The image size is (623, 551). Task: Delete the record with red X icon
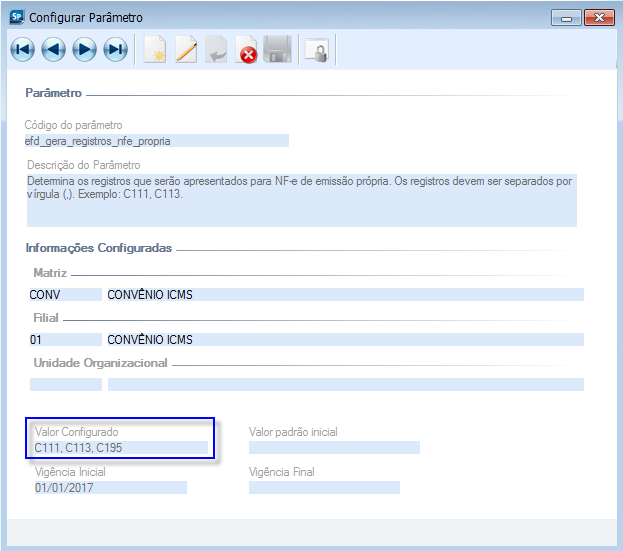pyautogui.click(x=246, y=49)
